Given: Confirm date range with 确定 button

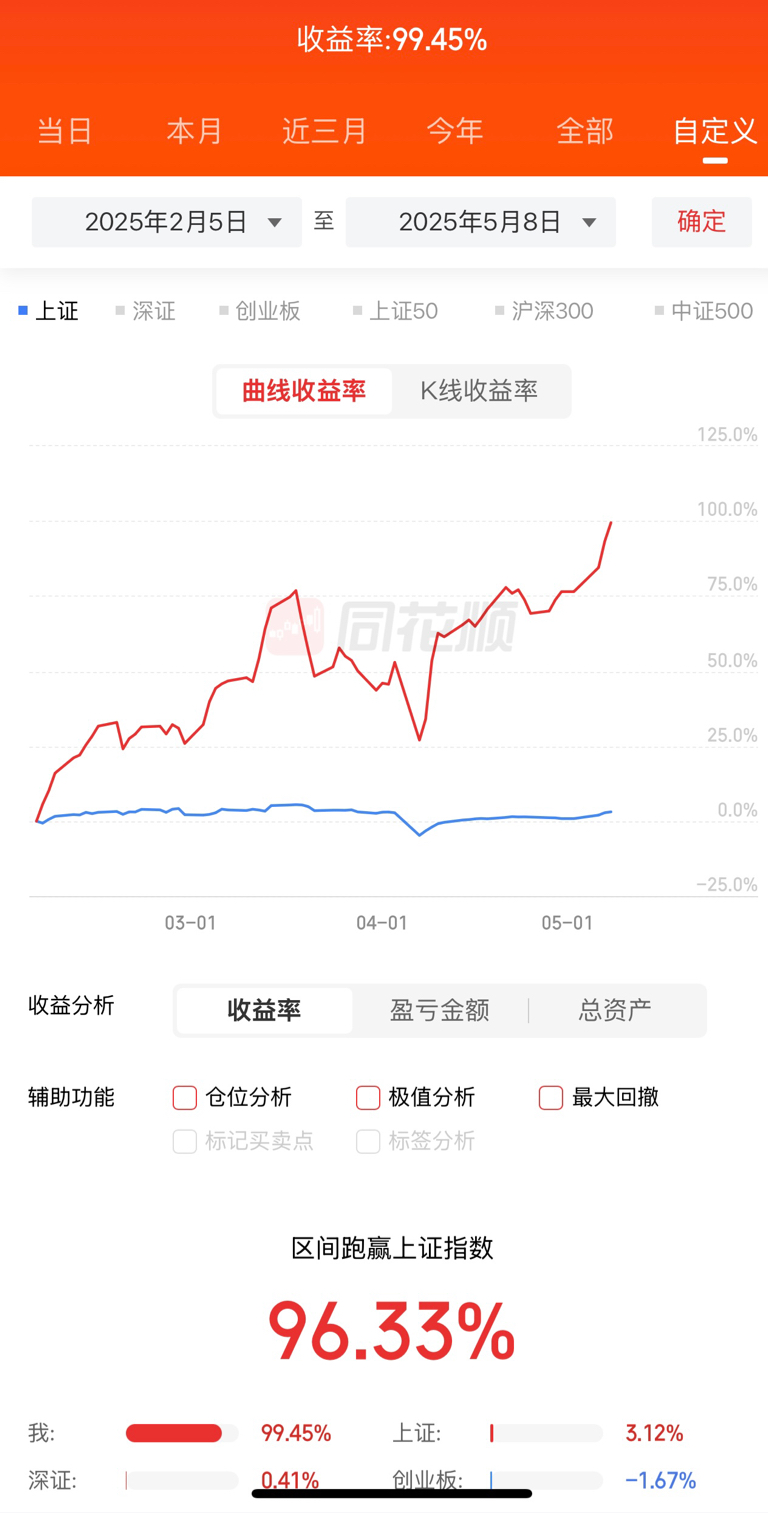Looking at the screenshot, I should [x=702, y=222].
